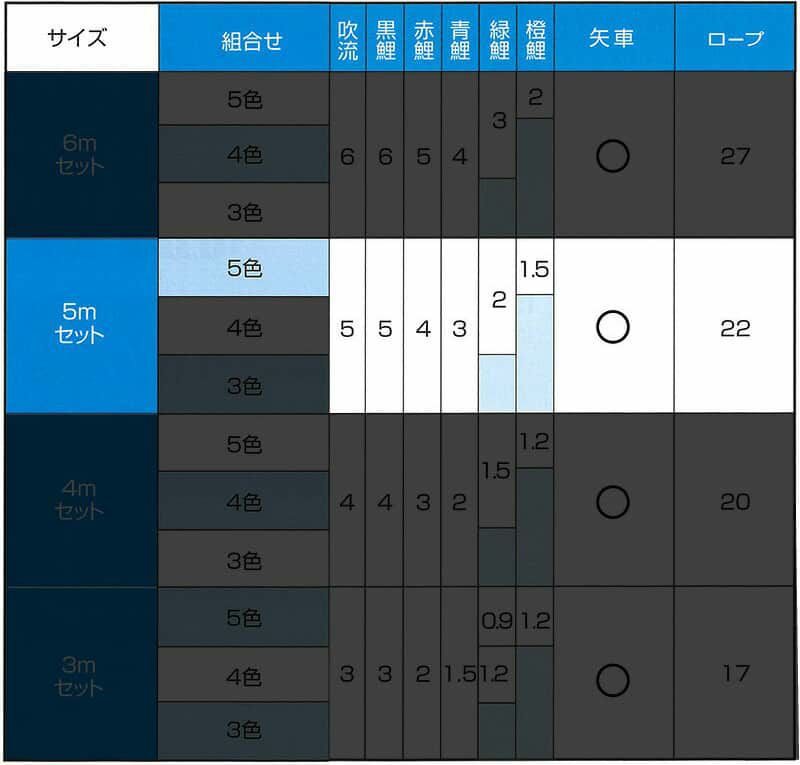Select the 5色 option under 5mセット
This screenshot has width=800, height=765.
[x=244, y=269]
